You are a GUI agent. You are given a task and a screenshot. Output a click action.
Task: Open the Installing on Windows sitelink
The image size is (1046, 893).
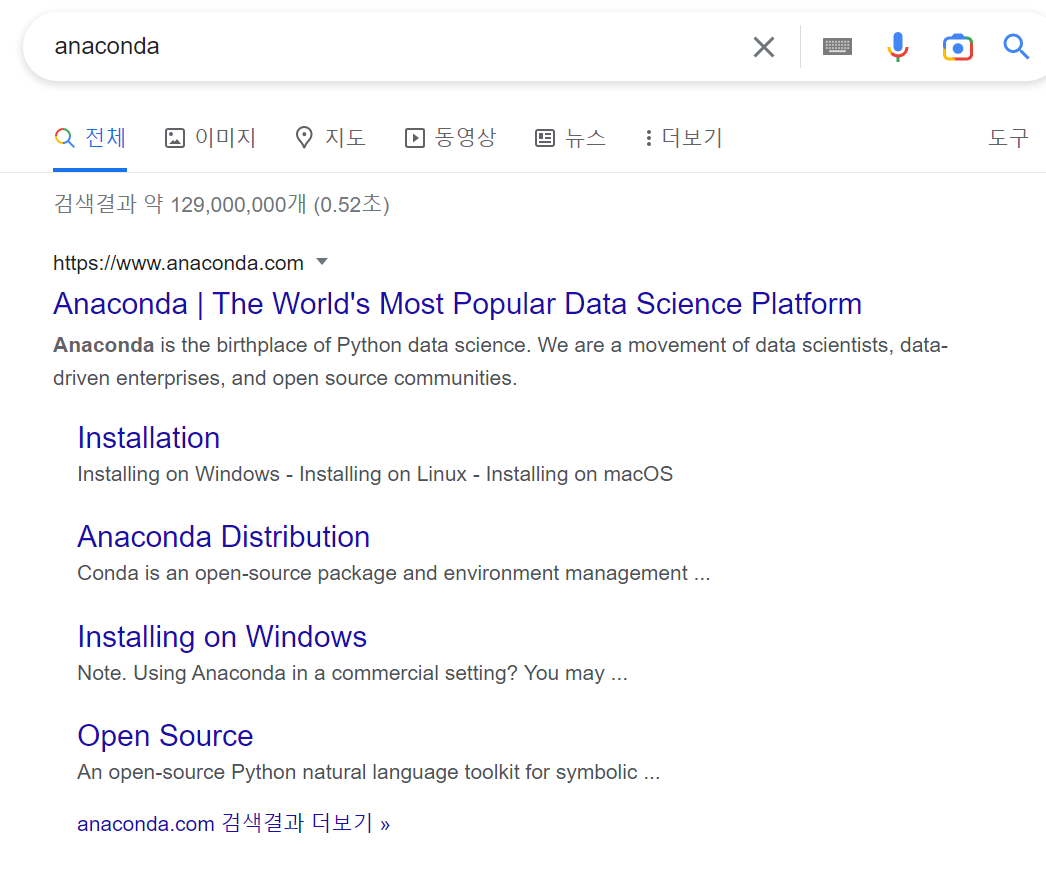click(x=222, y=637)
